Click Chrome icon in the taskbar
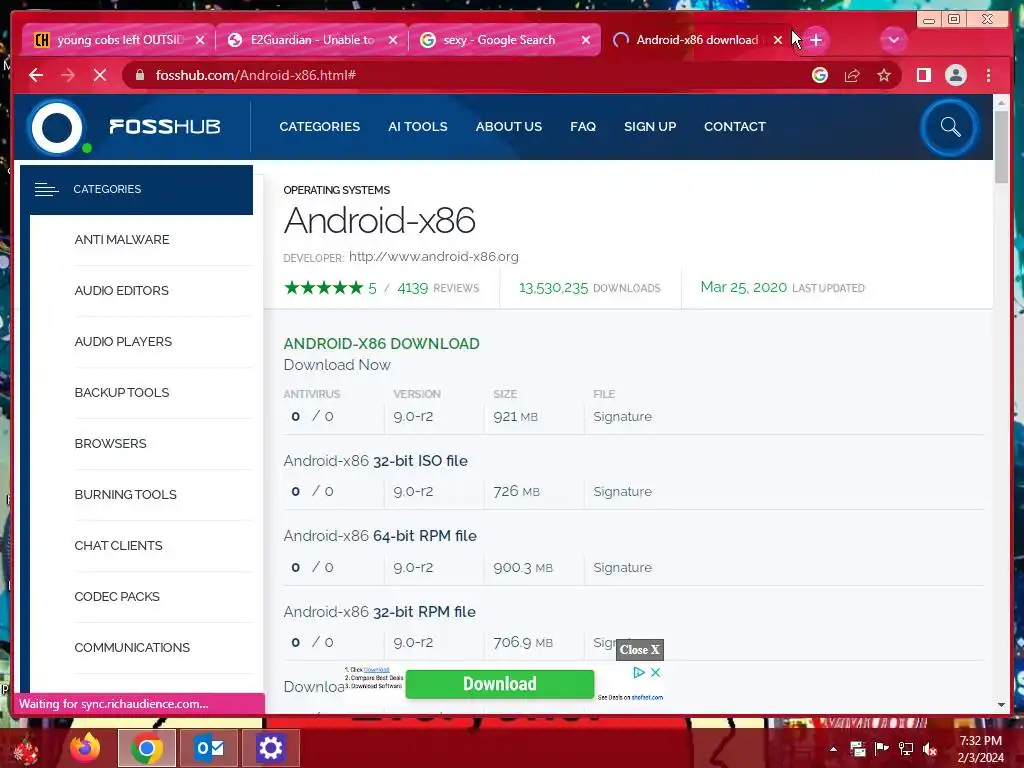1024x768 pixels. coord(147,748)
